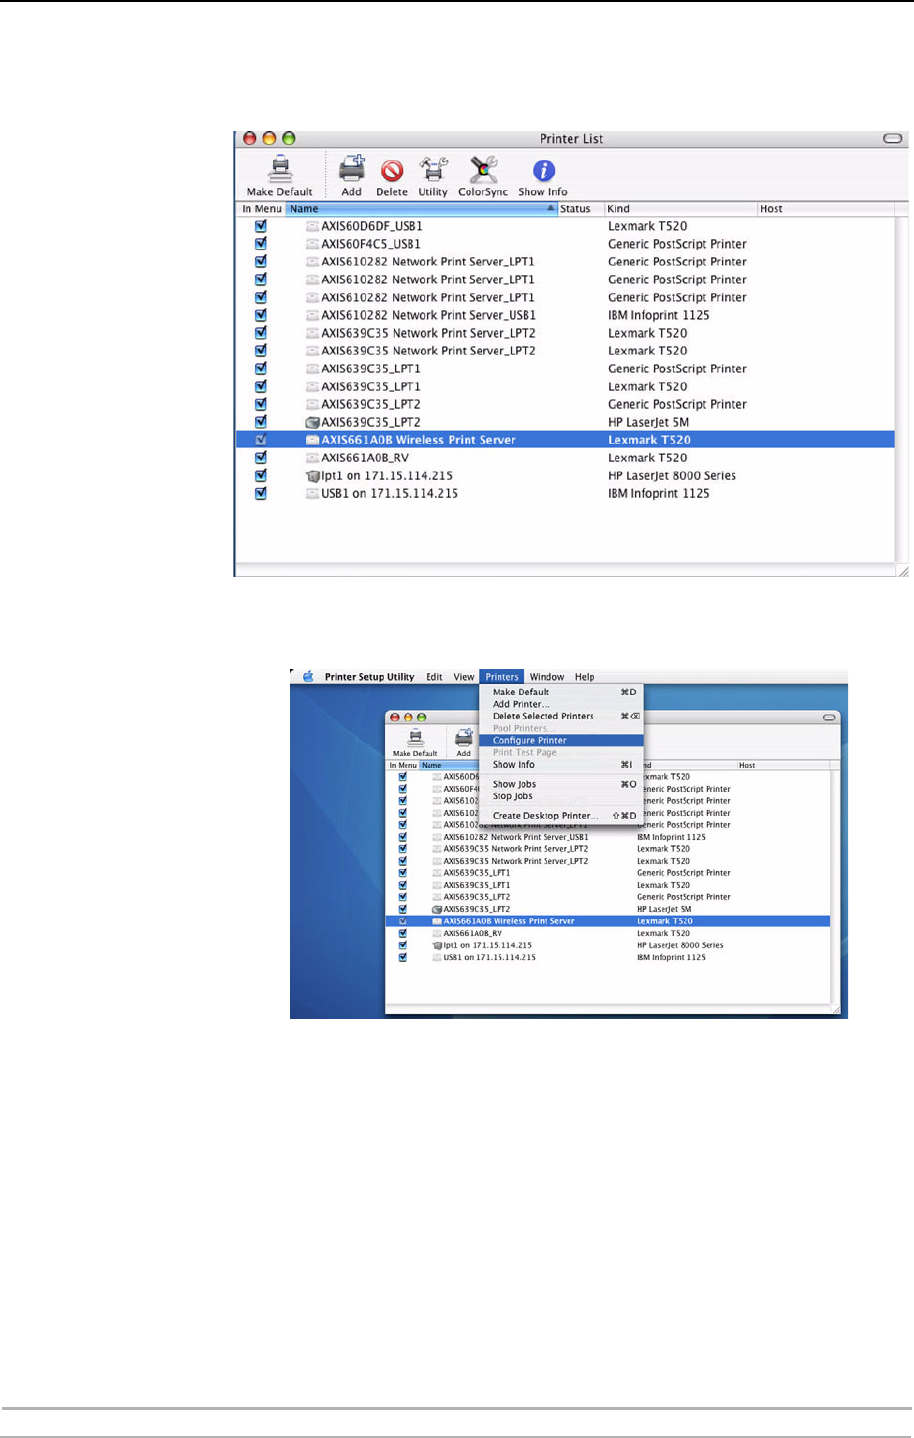Select AXIS661A0B Wireless Print Server in Printer List

565,440
